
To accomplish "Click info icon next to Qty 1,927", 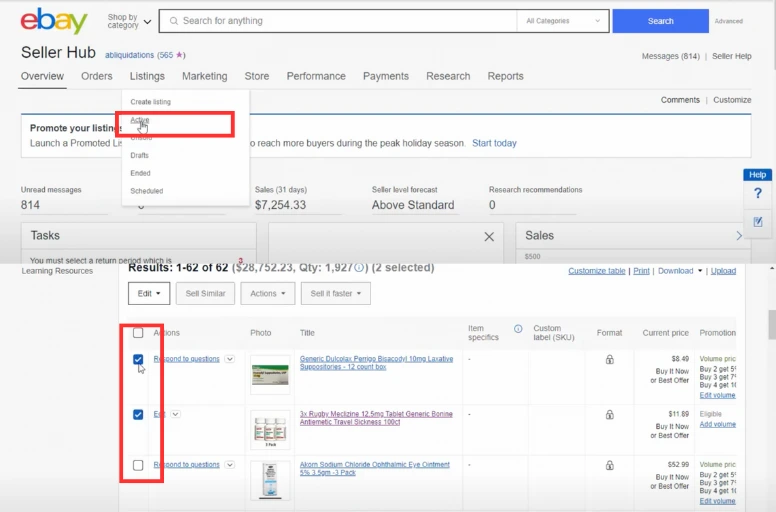I will pos(359,268).
